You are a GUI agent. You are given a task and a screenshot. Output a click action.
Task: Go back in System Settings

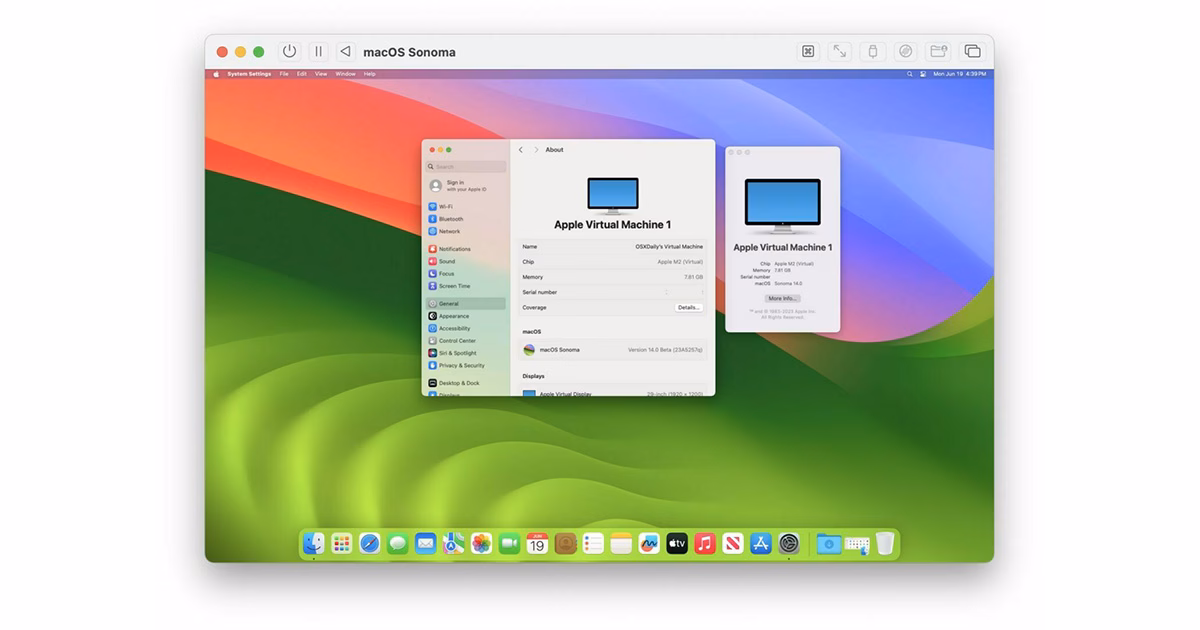tap(521, 150)
